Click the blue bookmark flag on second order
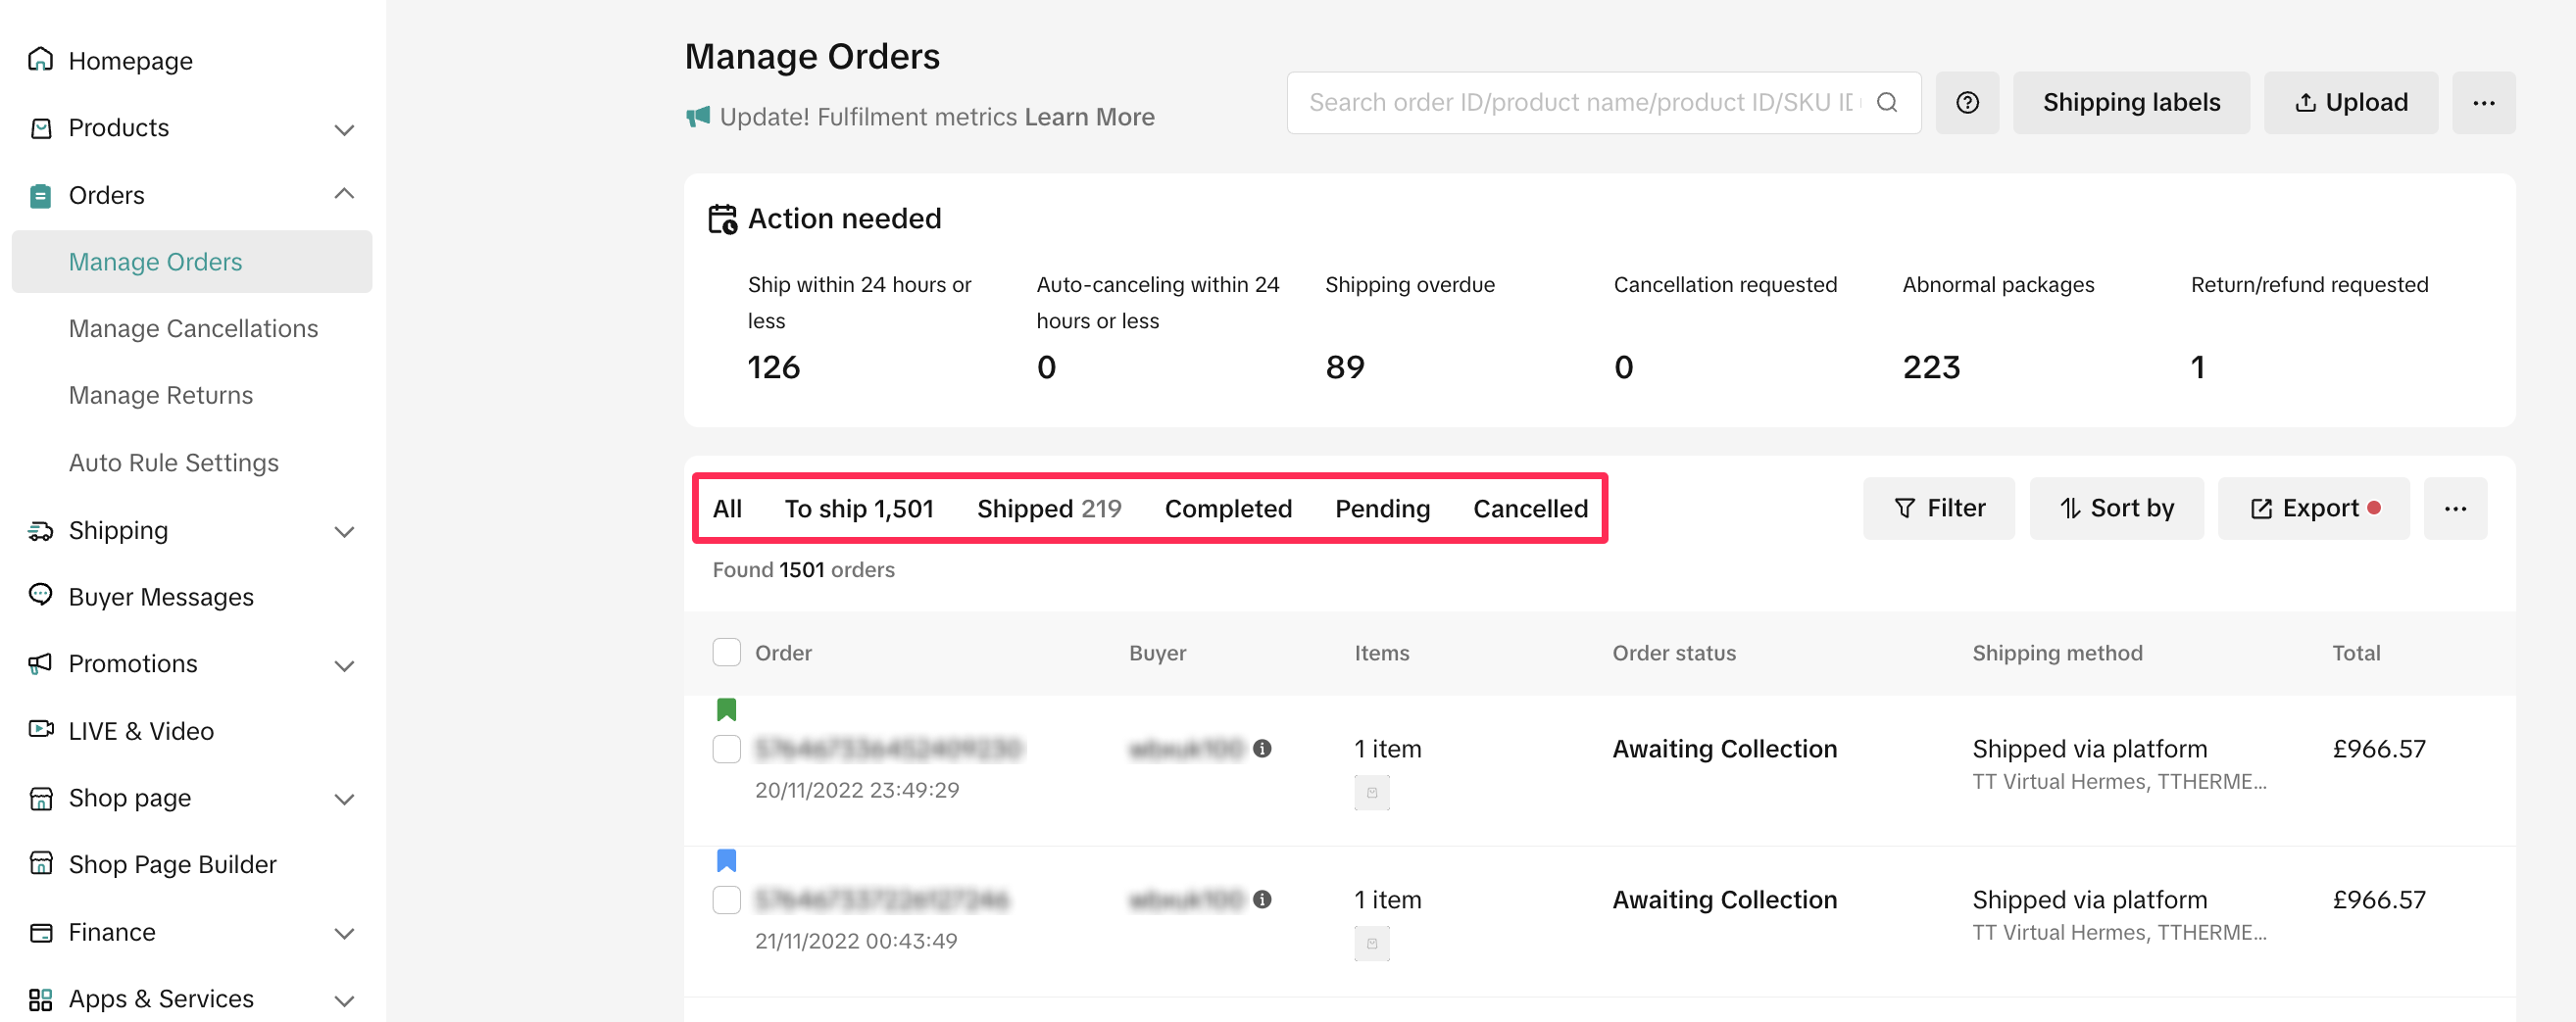Screen dimensions: 2576x1022 [727, 860]
